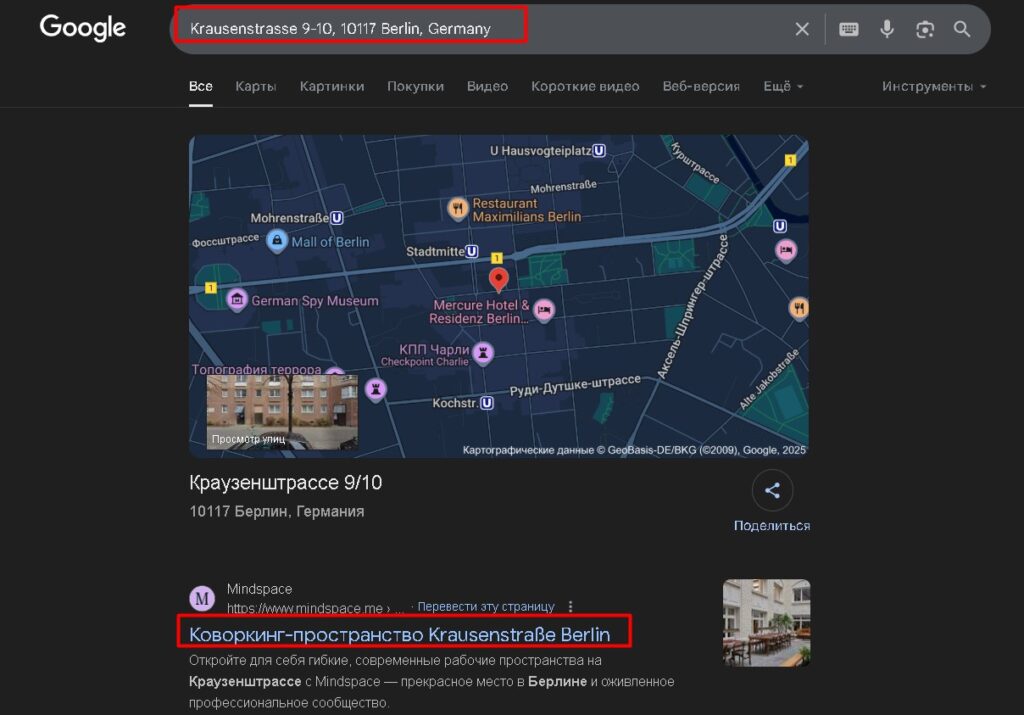The height and width of the screenshot is (715, 1024).
Task: Open search by image camera icon
Action: 924,29
